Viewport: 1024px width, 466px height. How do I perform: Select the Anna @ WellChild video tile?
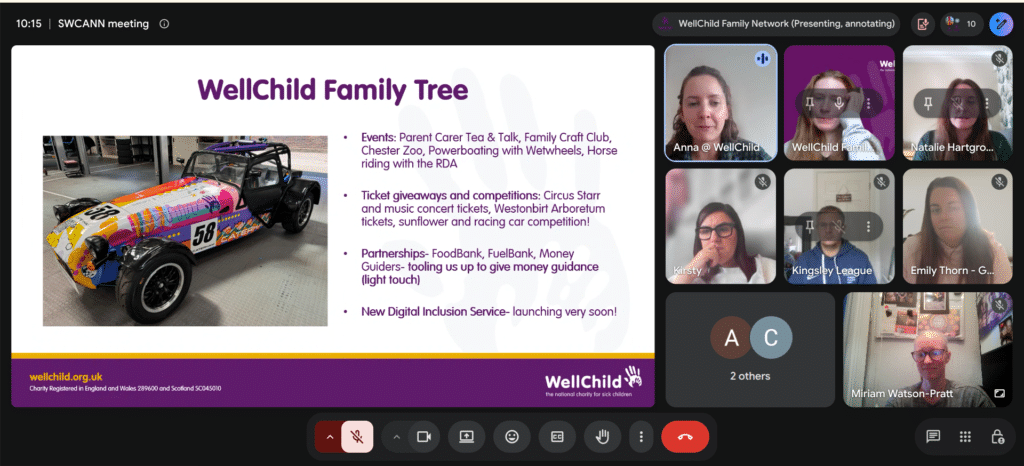pyautogui.click(x=721, y=102)
